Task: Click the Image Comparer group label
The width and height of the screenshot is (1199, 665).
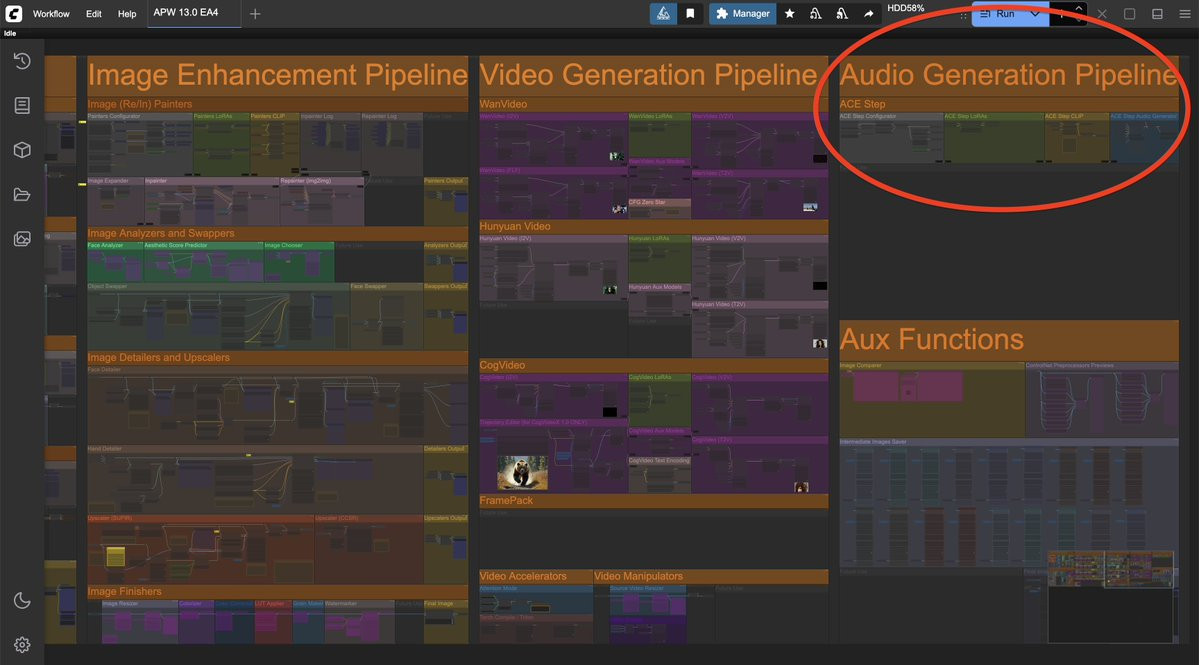Action: pos(861,365)
